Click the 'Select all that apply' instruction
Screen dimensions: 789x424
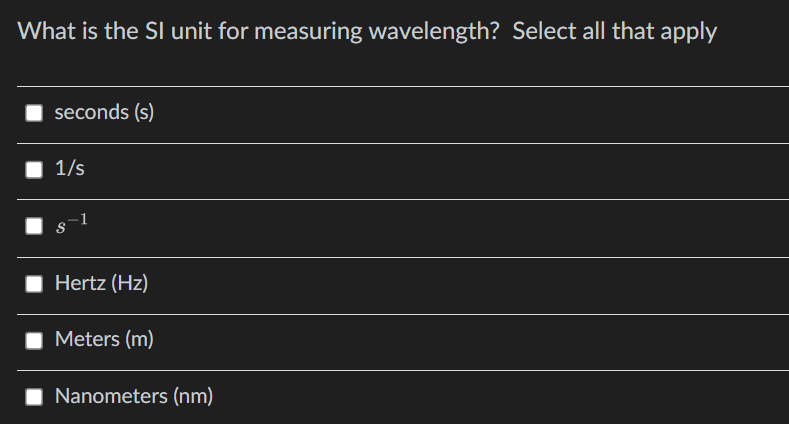click(614, 31)
